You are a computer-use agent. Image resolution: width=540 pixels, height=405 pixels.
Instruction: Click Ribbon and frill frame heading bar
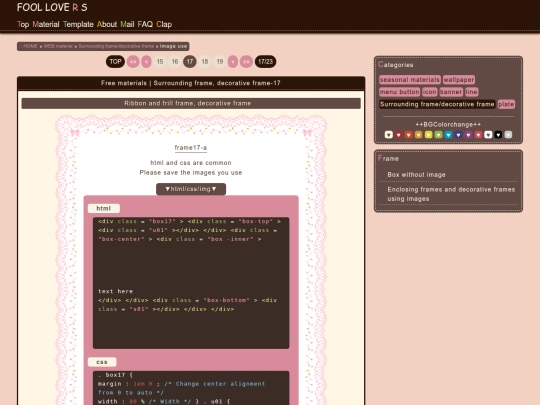click(191, 103)
